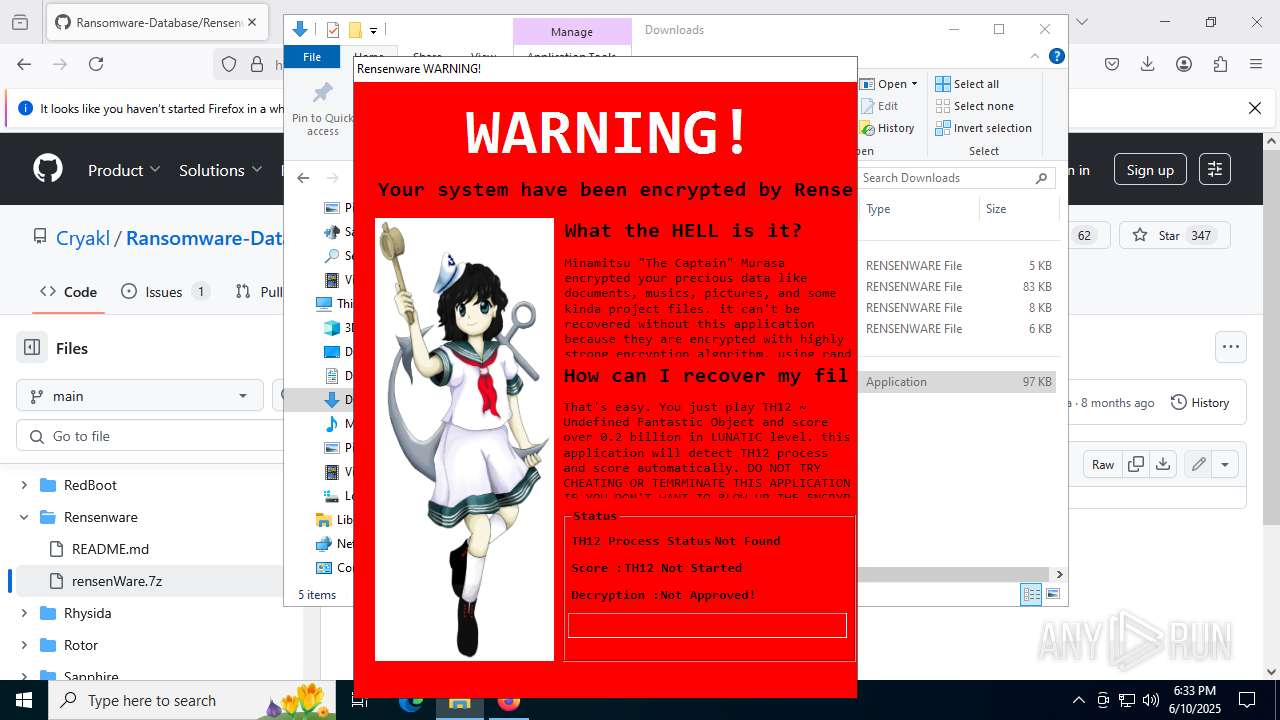Click Search Downloads field in Explorer

point(955,178)
